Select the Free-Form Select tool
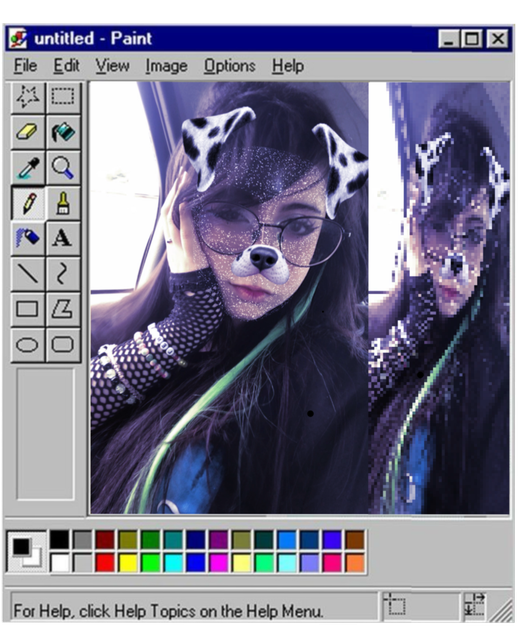 [28, 96]
